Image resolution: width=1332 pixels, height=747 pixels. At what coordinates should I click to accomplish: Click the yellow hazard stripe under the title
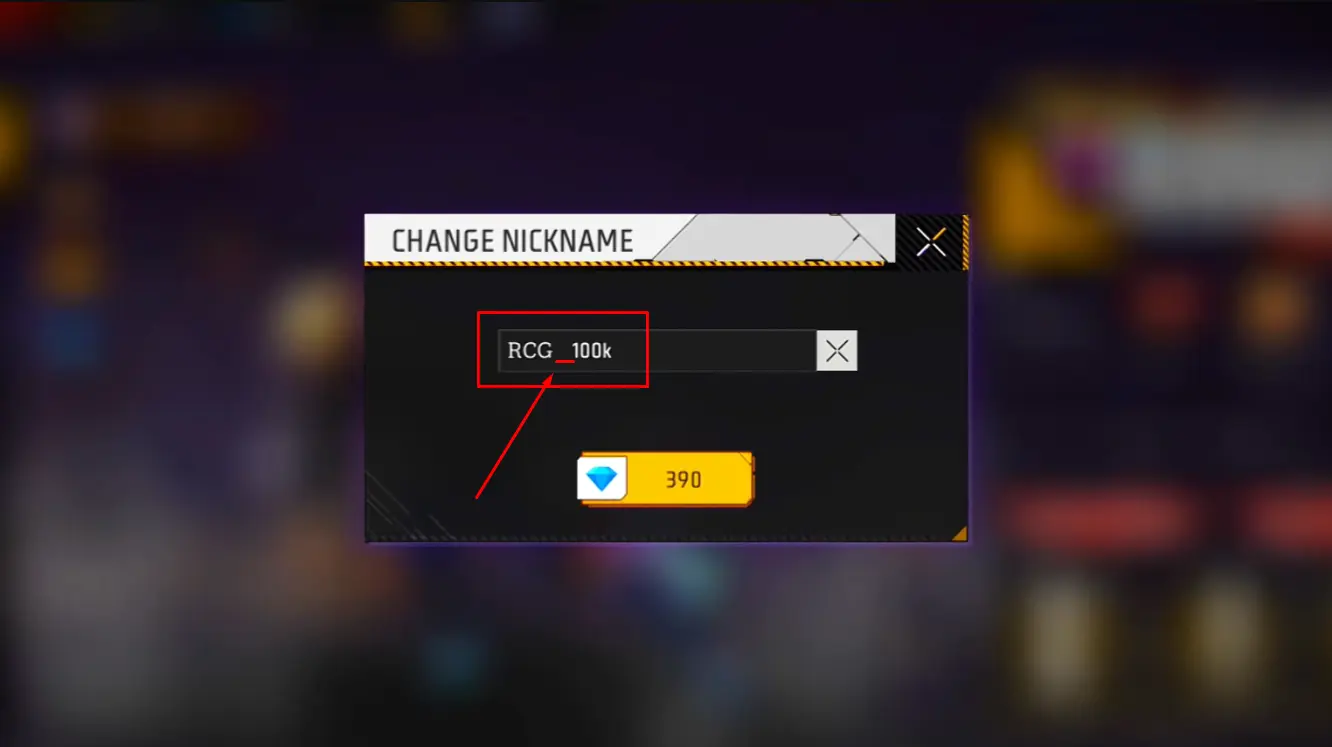tap(625, 263)
